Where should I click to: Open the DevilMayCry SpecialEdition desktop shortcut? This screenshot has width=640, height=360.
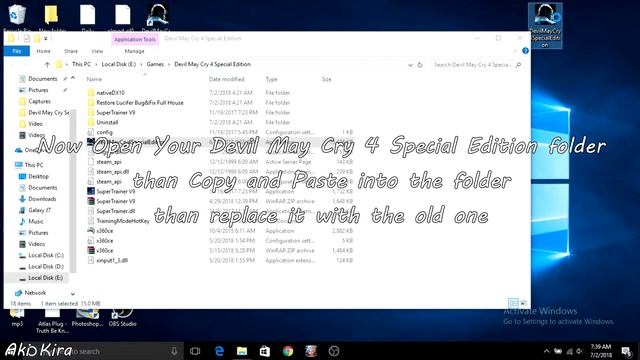tap(545, 25)
